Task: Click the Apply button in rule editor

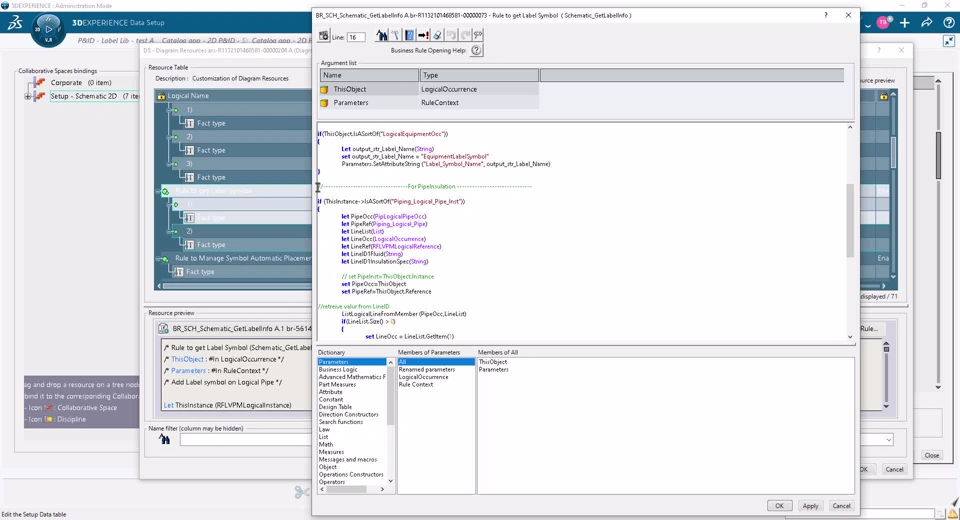Action: click(x=811, y=506)
